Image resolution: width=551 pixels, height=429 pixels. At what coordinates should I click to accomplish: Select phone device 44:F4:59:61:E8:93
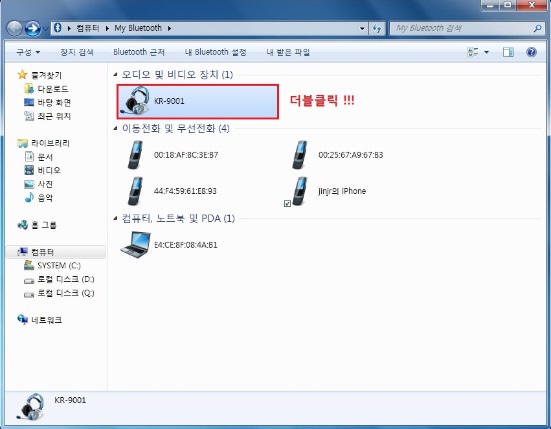click(172, 191)
